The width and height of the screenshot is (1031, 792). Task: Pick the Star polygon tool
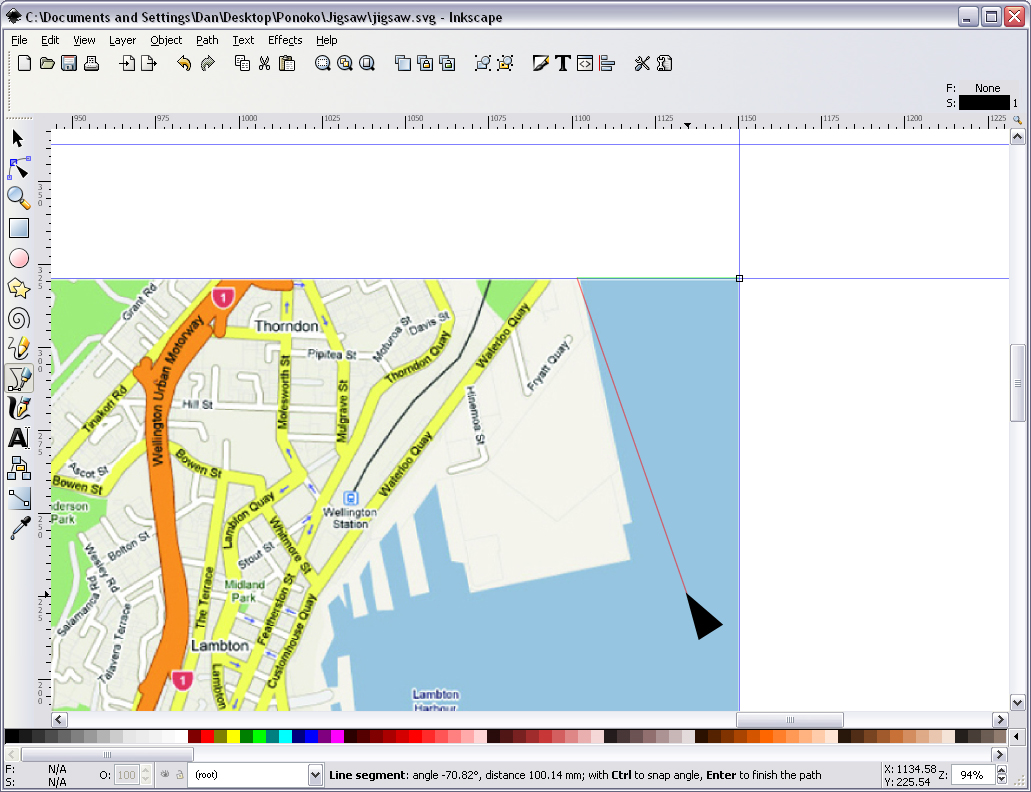tap(19, 288)
